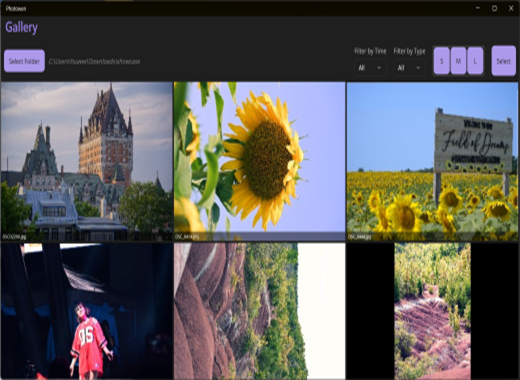The width and height of the screenshot is (520, 380).
Task: Open the castle hotel photo thumbnail
Action: click(87, 161)
